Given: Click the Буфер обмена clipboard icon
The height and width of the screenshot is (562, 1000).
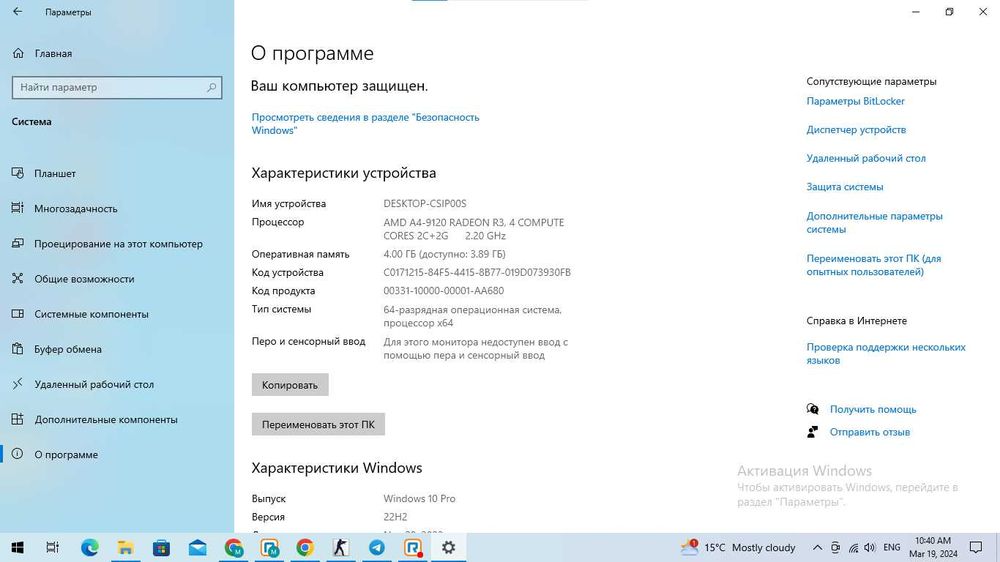Looking at the screenshot, I should tap(18, 348).
